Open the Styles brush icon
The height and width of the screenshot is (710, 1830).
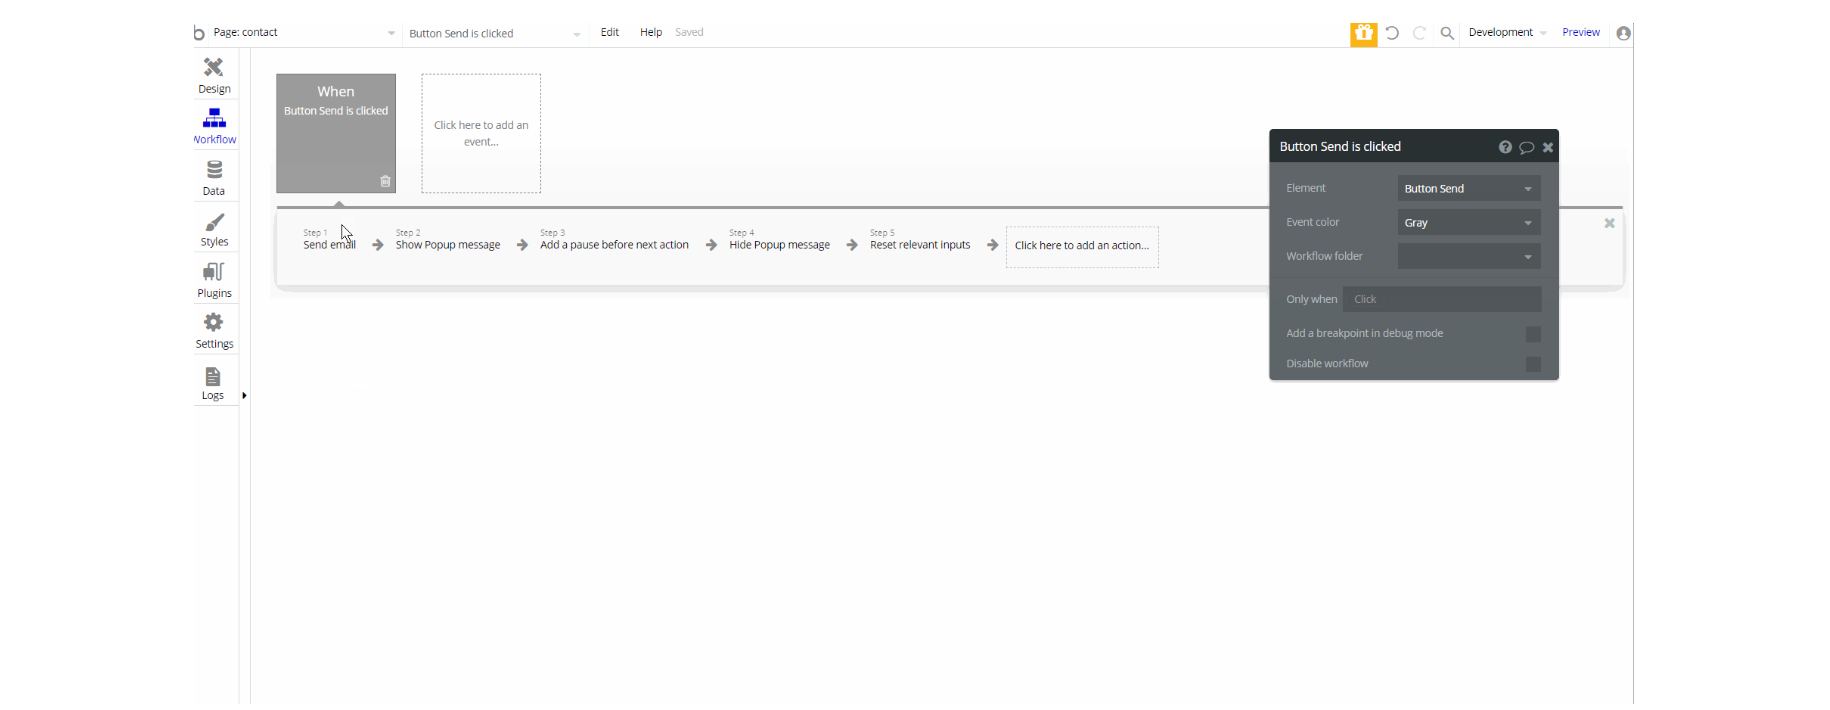(214, 222)
